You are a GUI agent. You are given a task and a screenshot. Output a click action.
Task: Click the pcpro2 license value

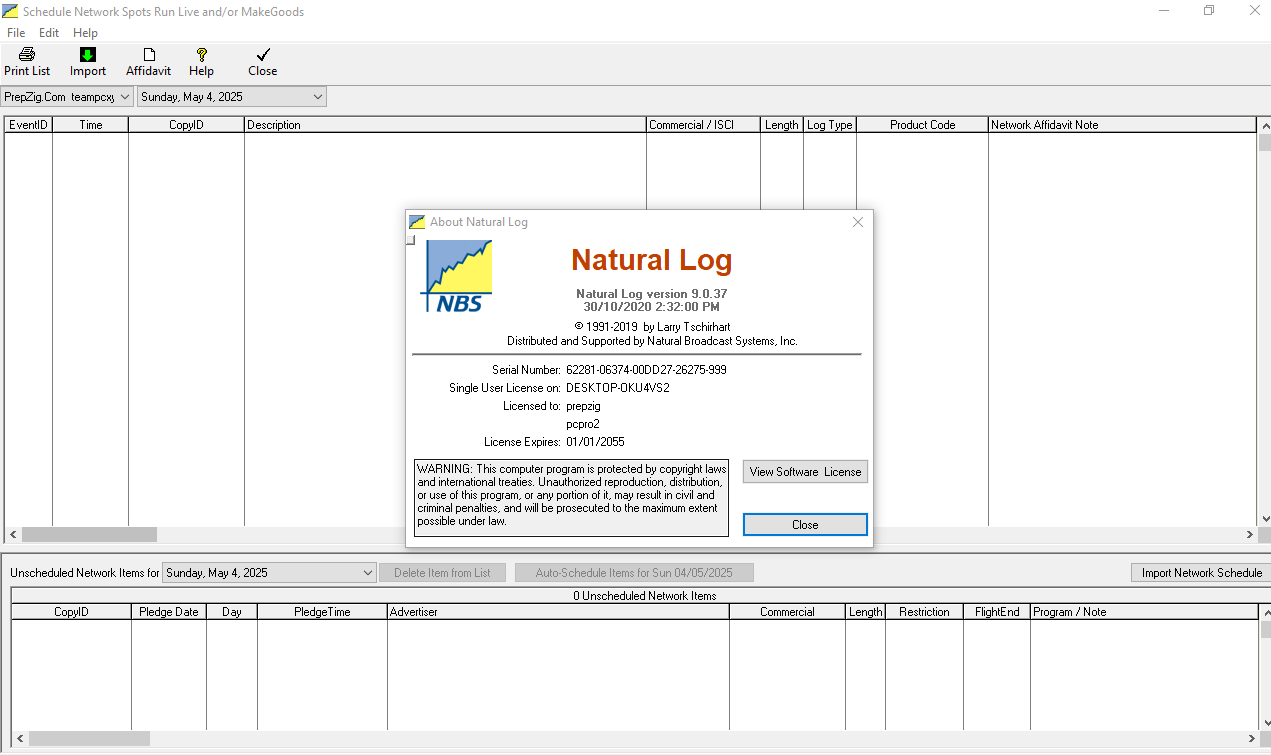click(x=583, y=424)
